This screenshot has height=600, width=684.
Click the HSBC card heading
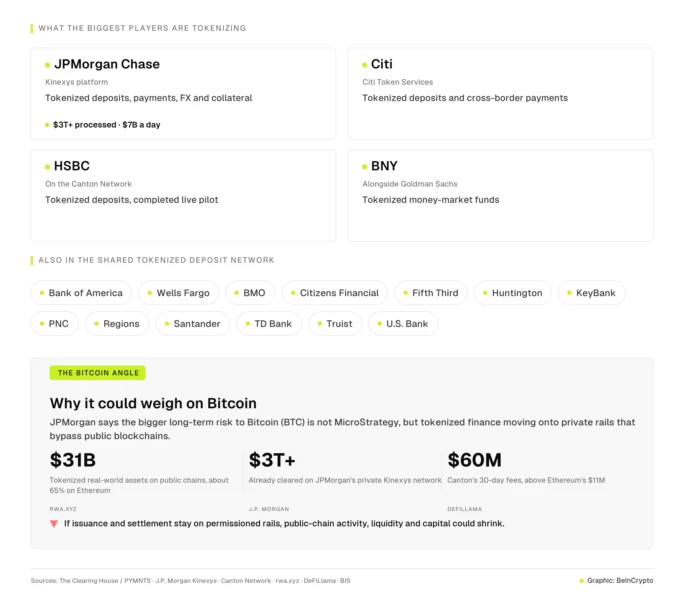[72, 166]
